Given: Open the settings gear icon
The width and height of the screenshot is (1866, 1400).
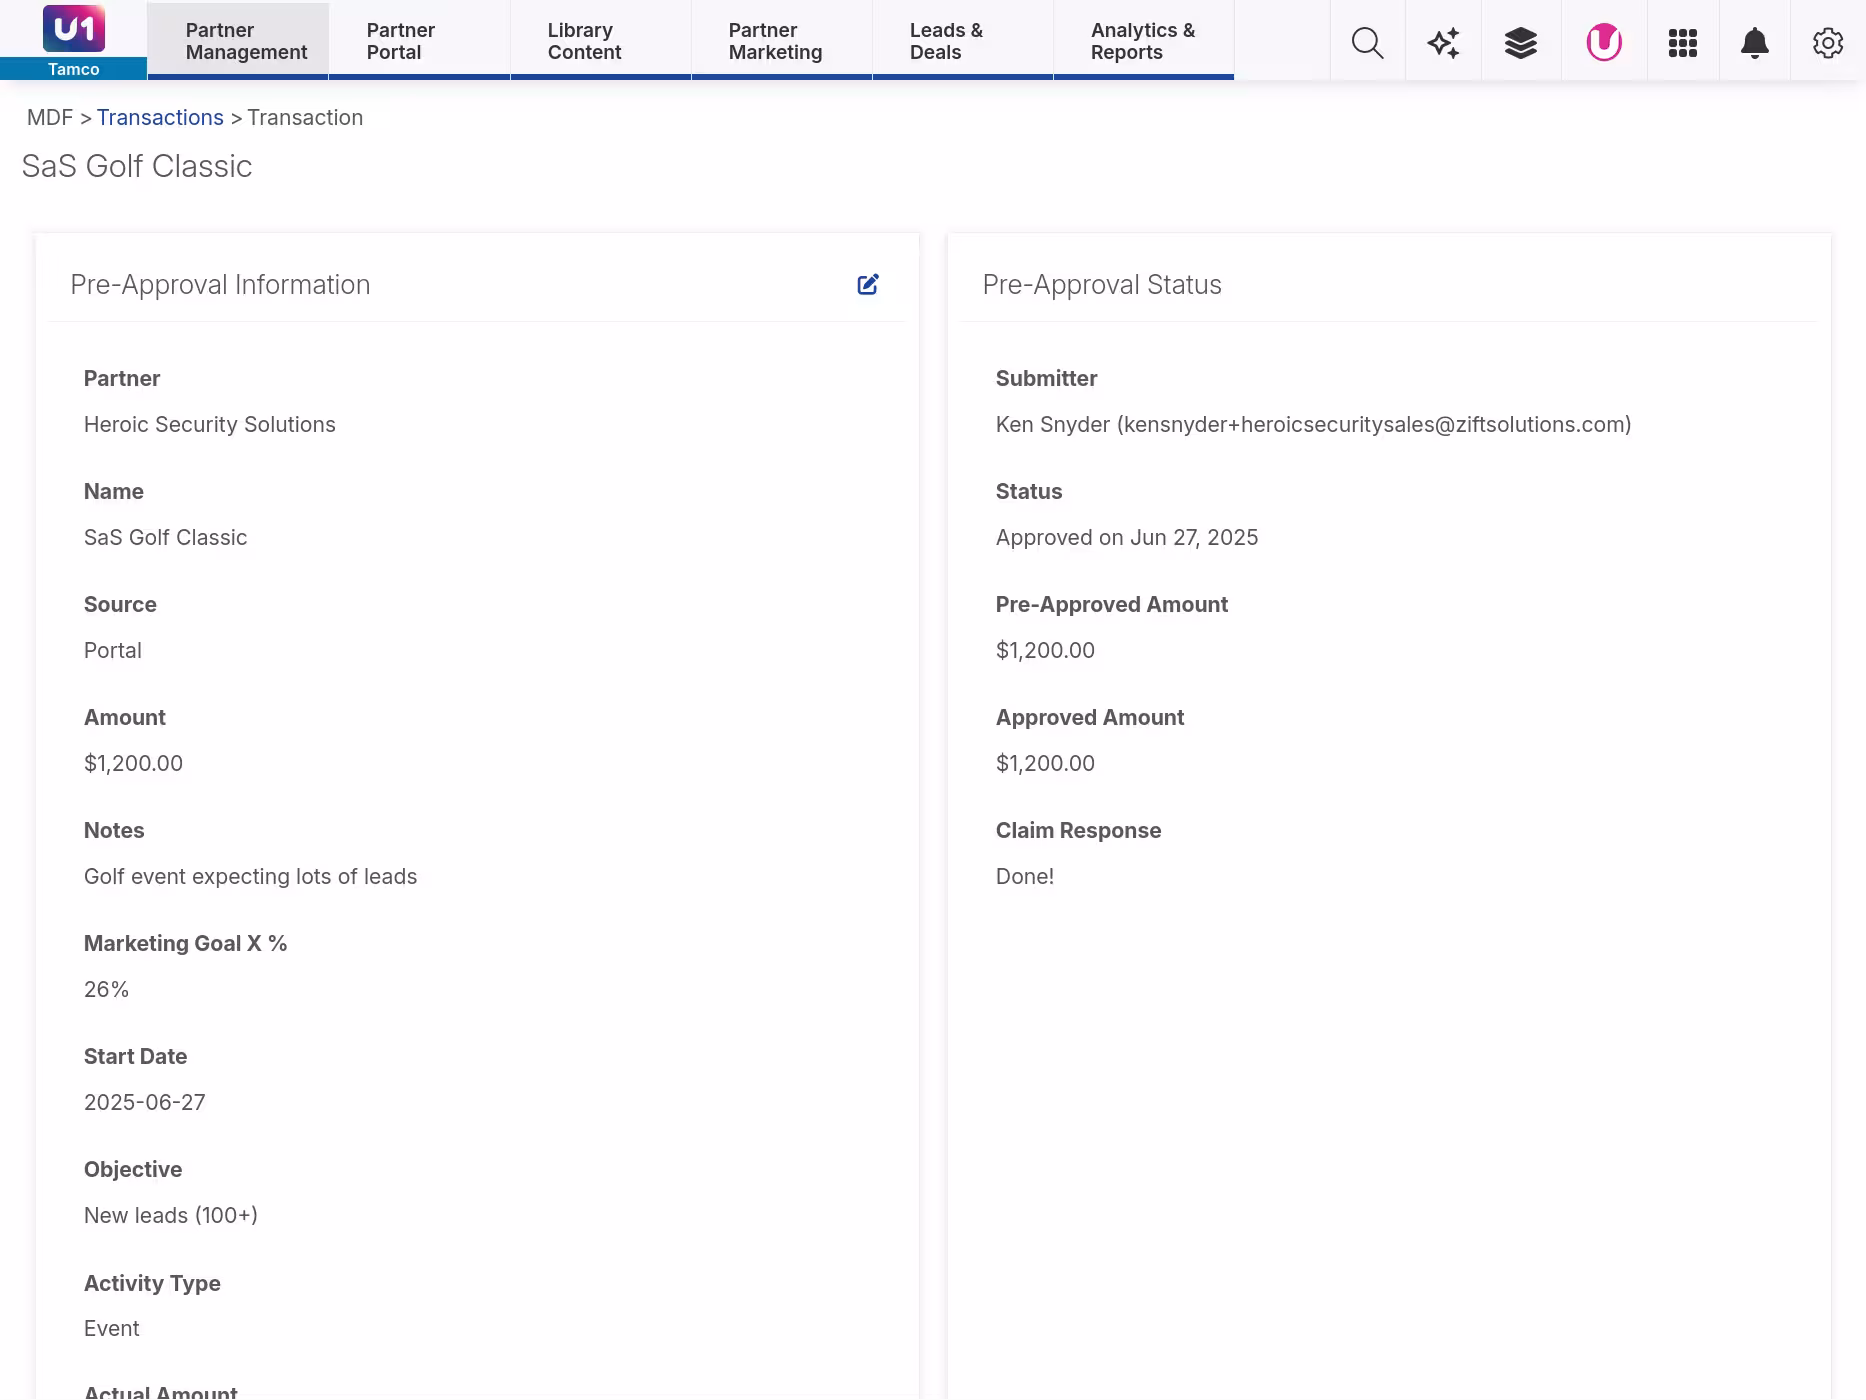Looking at the screenshot, I should (x=1827, y=43).
